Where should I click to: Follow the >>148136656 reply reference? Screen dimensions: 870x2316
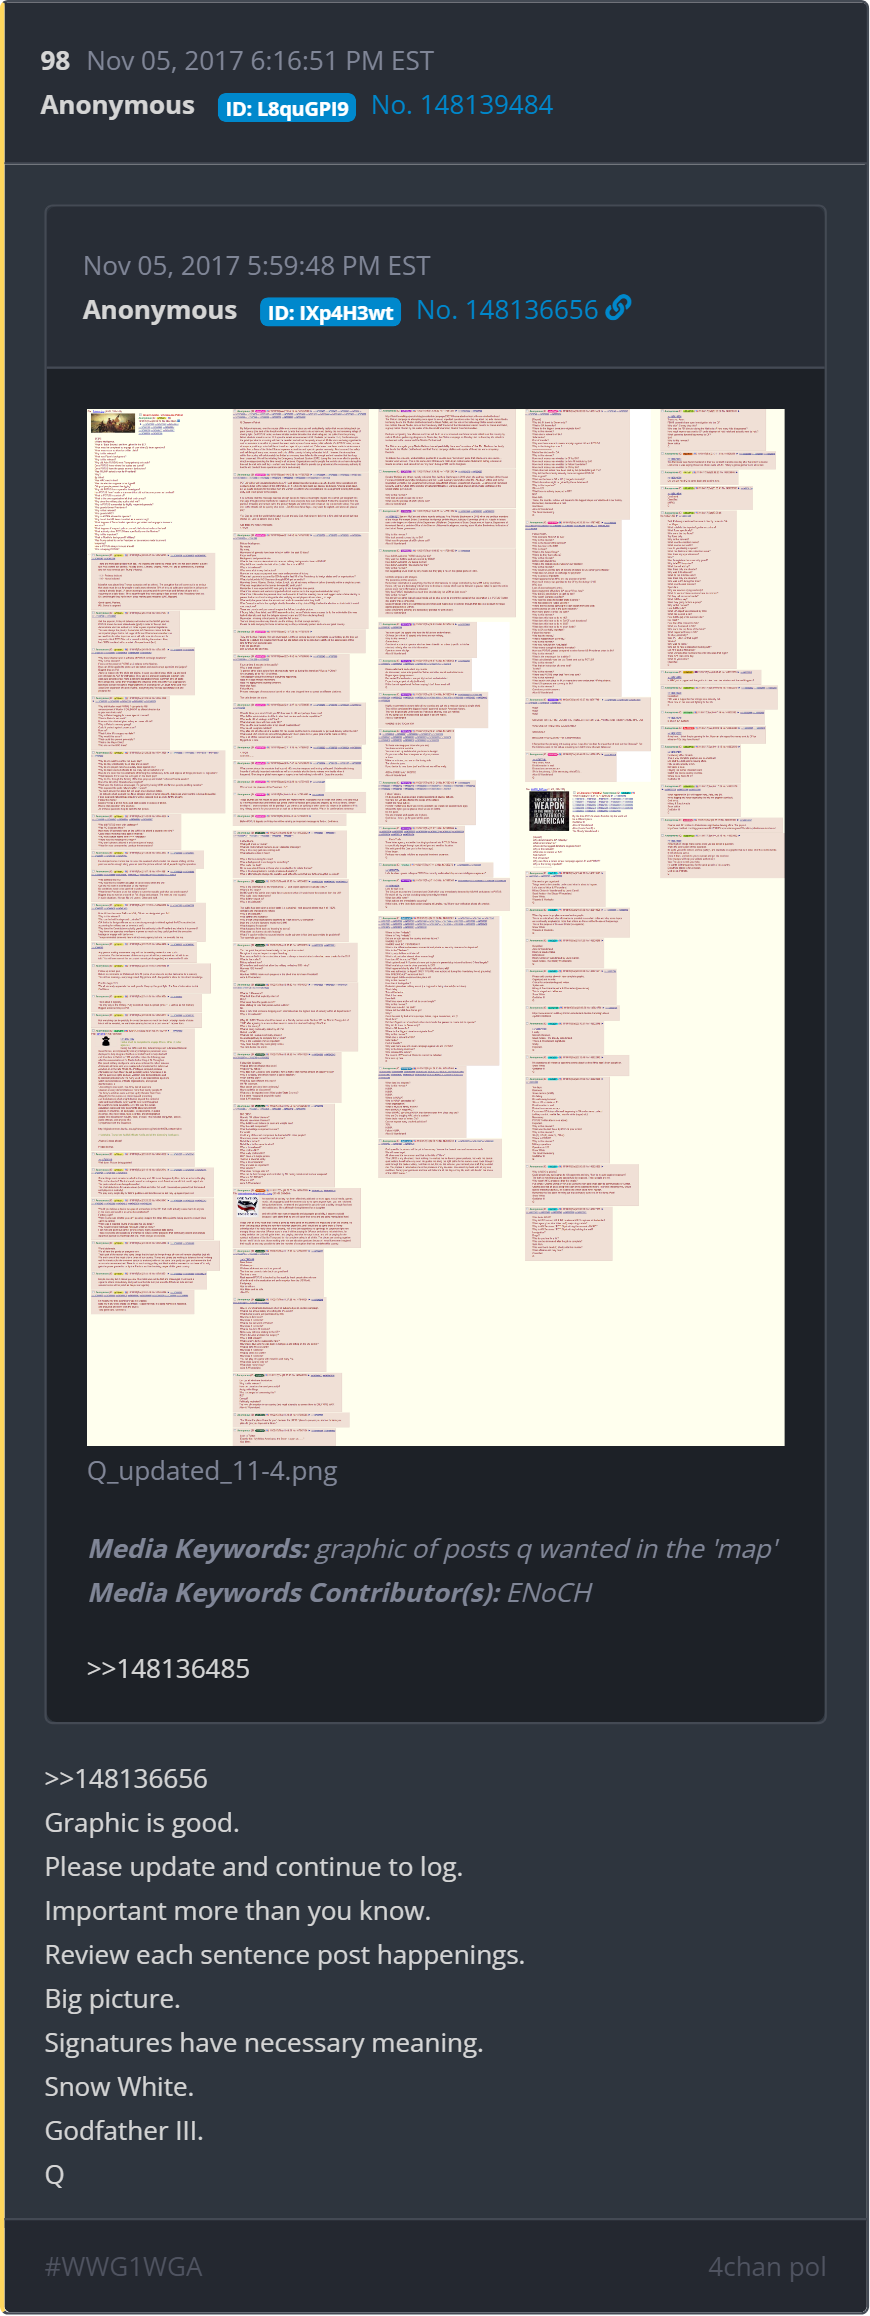[x=126, y=1778]
